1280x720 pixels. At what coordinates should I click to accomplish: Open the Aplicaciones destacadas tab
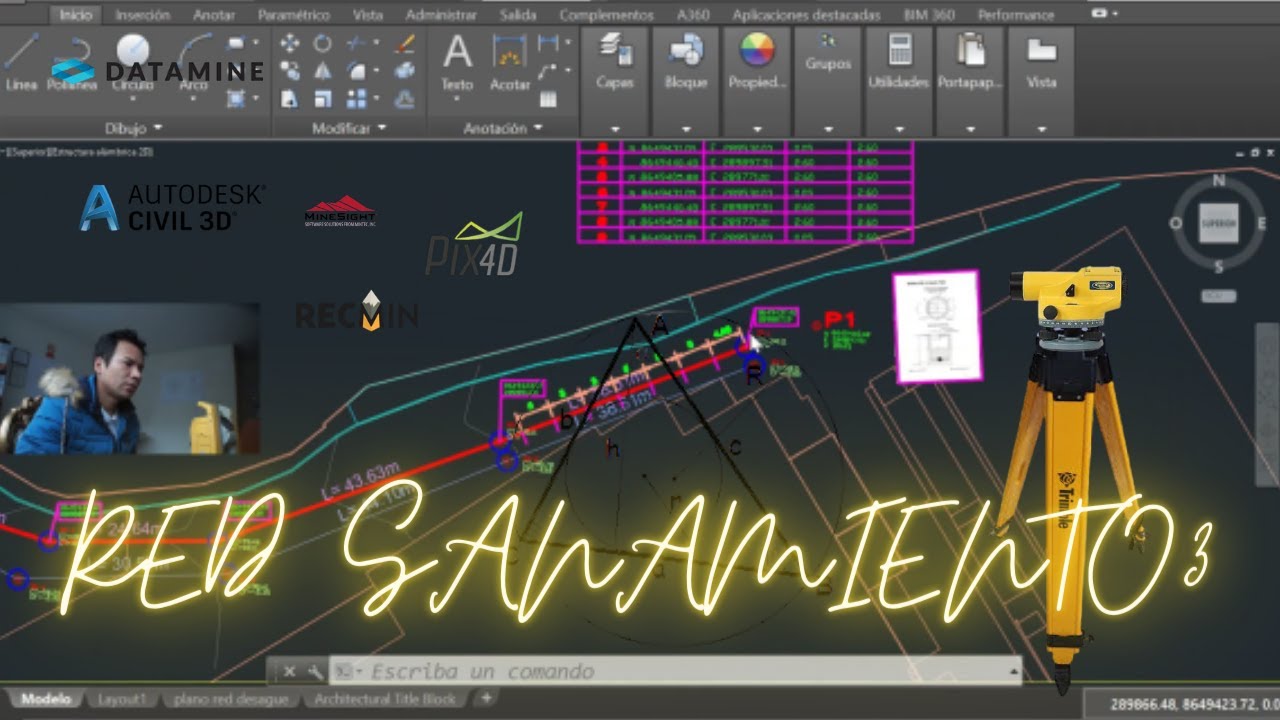(x=806, y=15)
